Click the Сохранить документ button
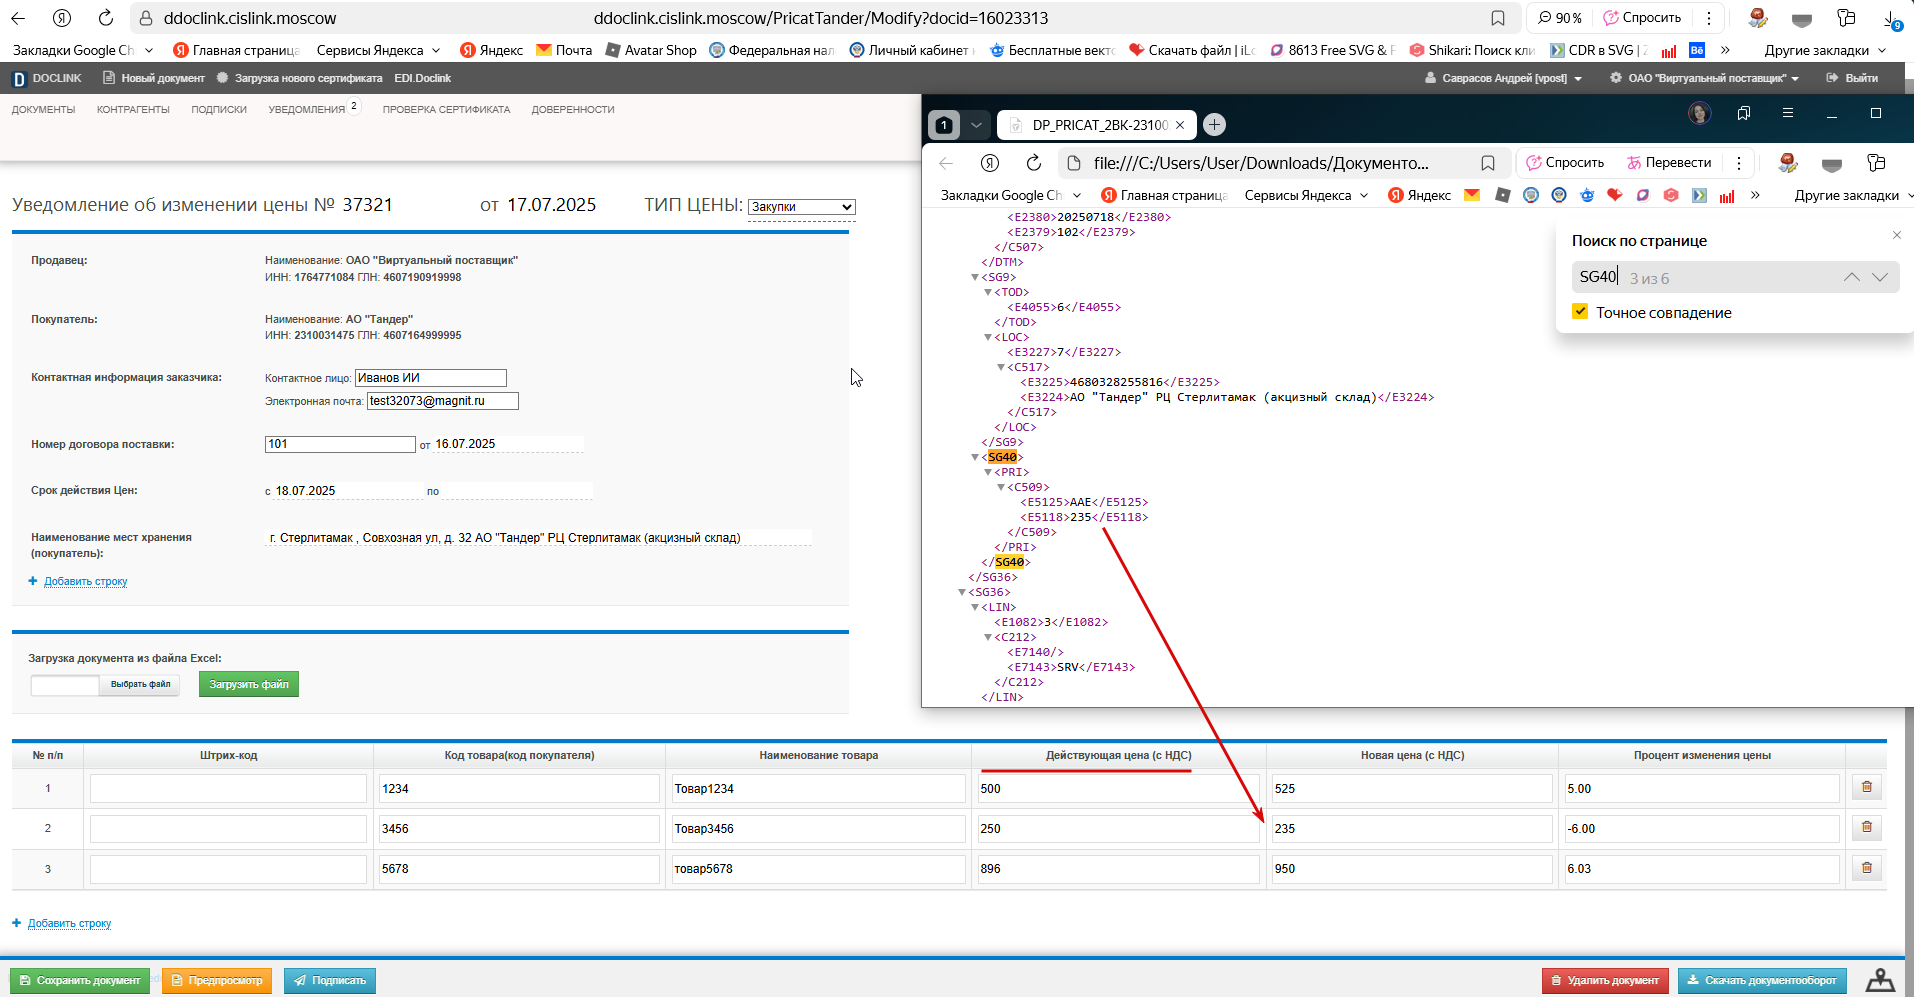Image resolution: width=1914 pixels, height=997 pixels. 80,981
